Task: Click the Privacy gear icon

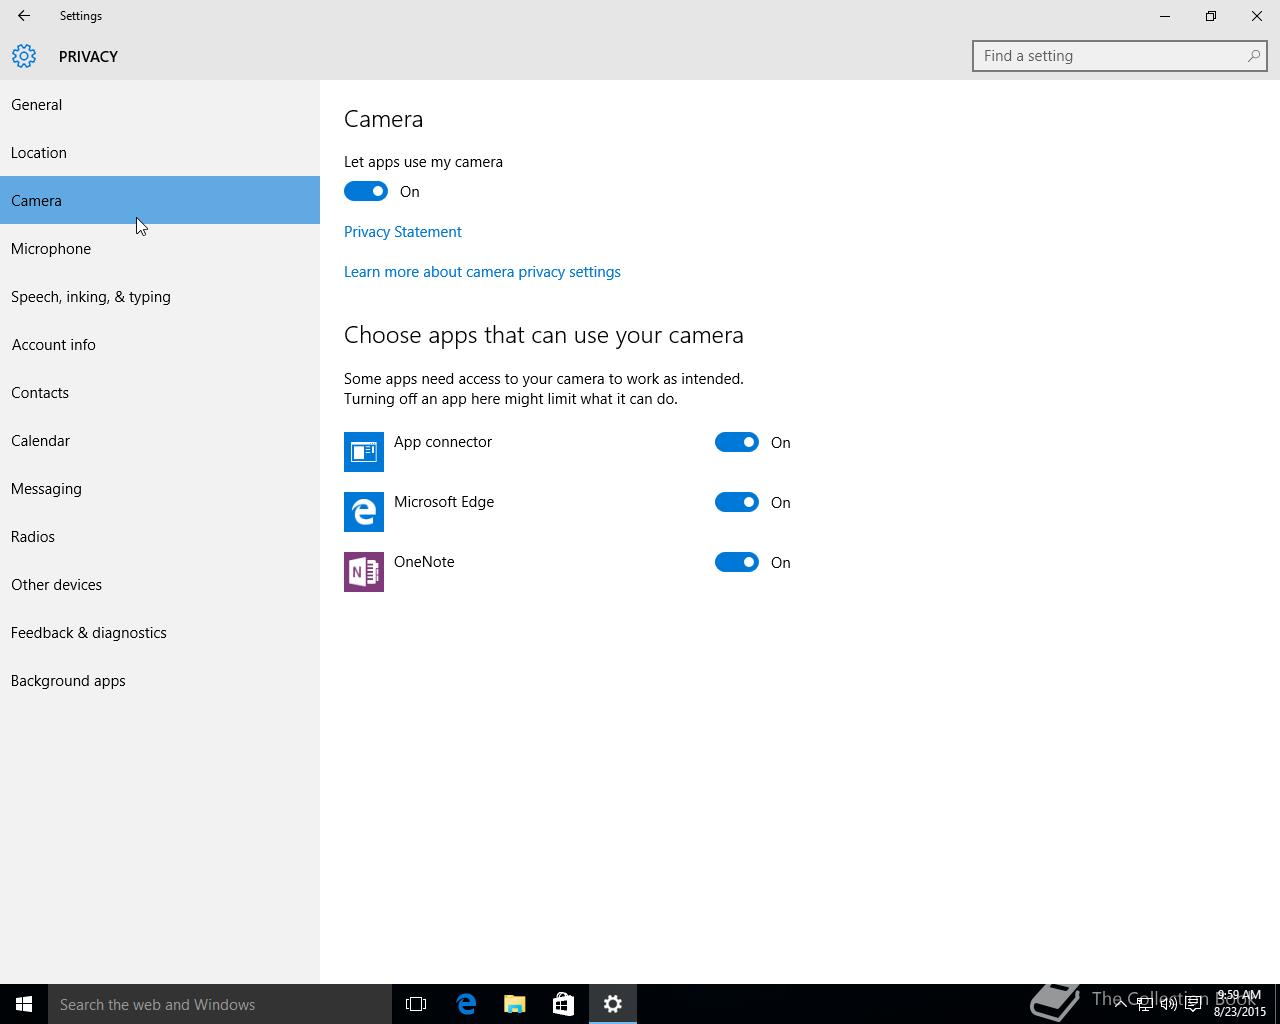Action: 24,56
